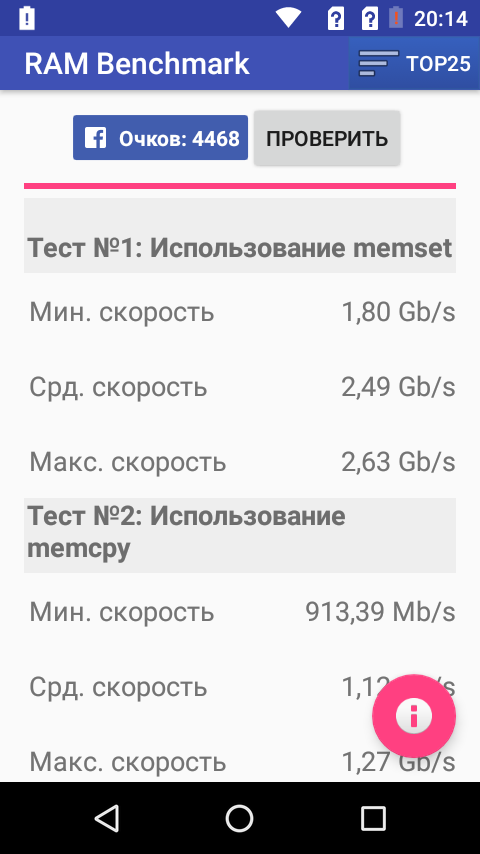Image resolution: width=480 pixels, height=854 pixels.
Task: Click the pink progress bar line
Action: point(240,186)
